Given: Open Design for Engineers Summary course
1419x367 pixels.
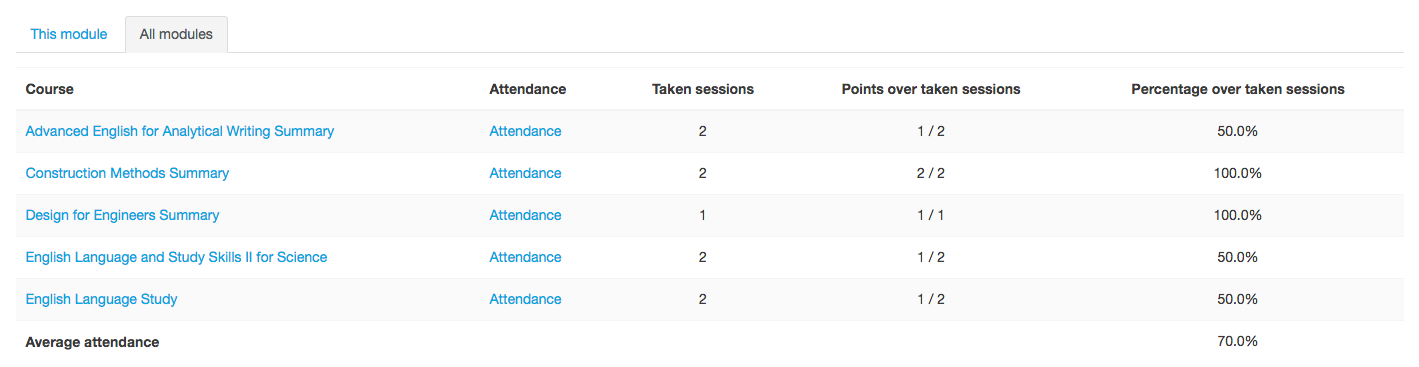Looking at the screenshot, I should point(122,215).
